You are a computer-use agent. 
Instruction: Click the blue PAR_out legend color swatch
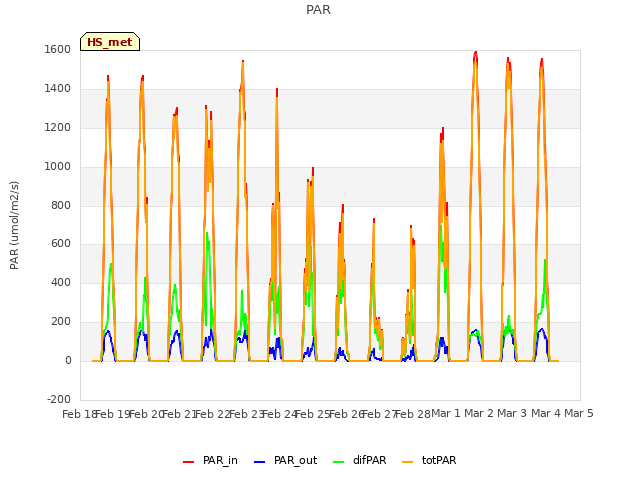[260, 462]
